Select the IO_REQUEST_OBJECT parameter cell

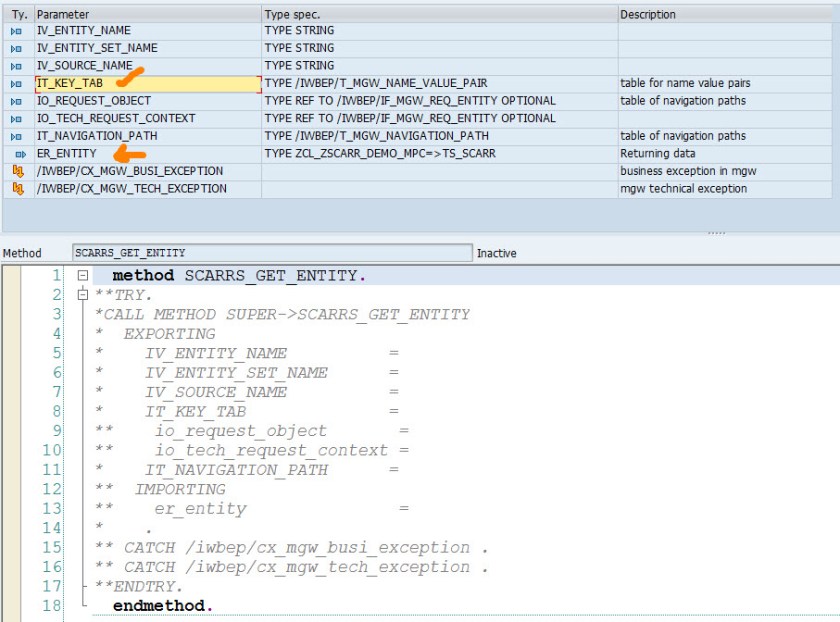coord(148,101)
